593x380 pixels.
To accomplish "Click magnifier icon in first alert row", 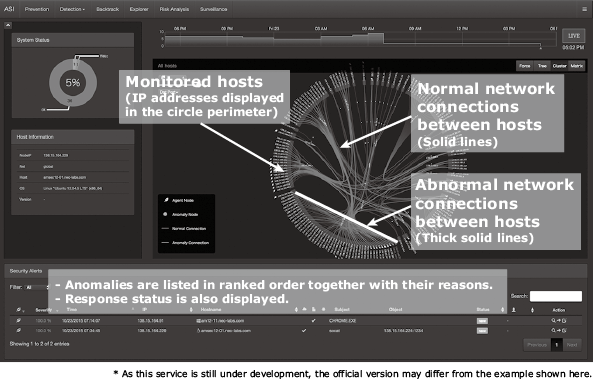I will point(553,320).
